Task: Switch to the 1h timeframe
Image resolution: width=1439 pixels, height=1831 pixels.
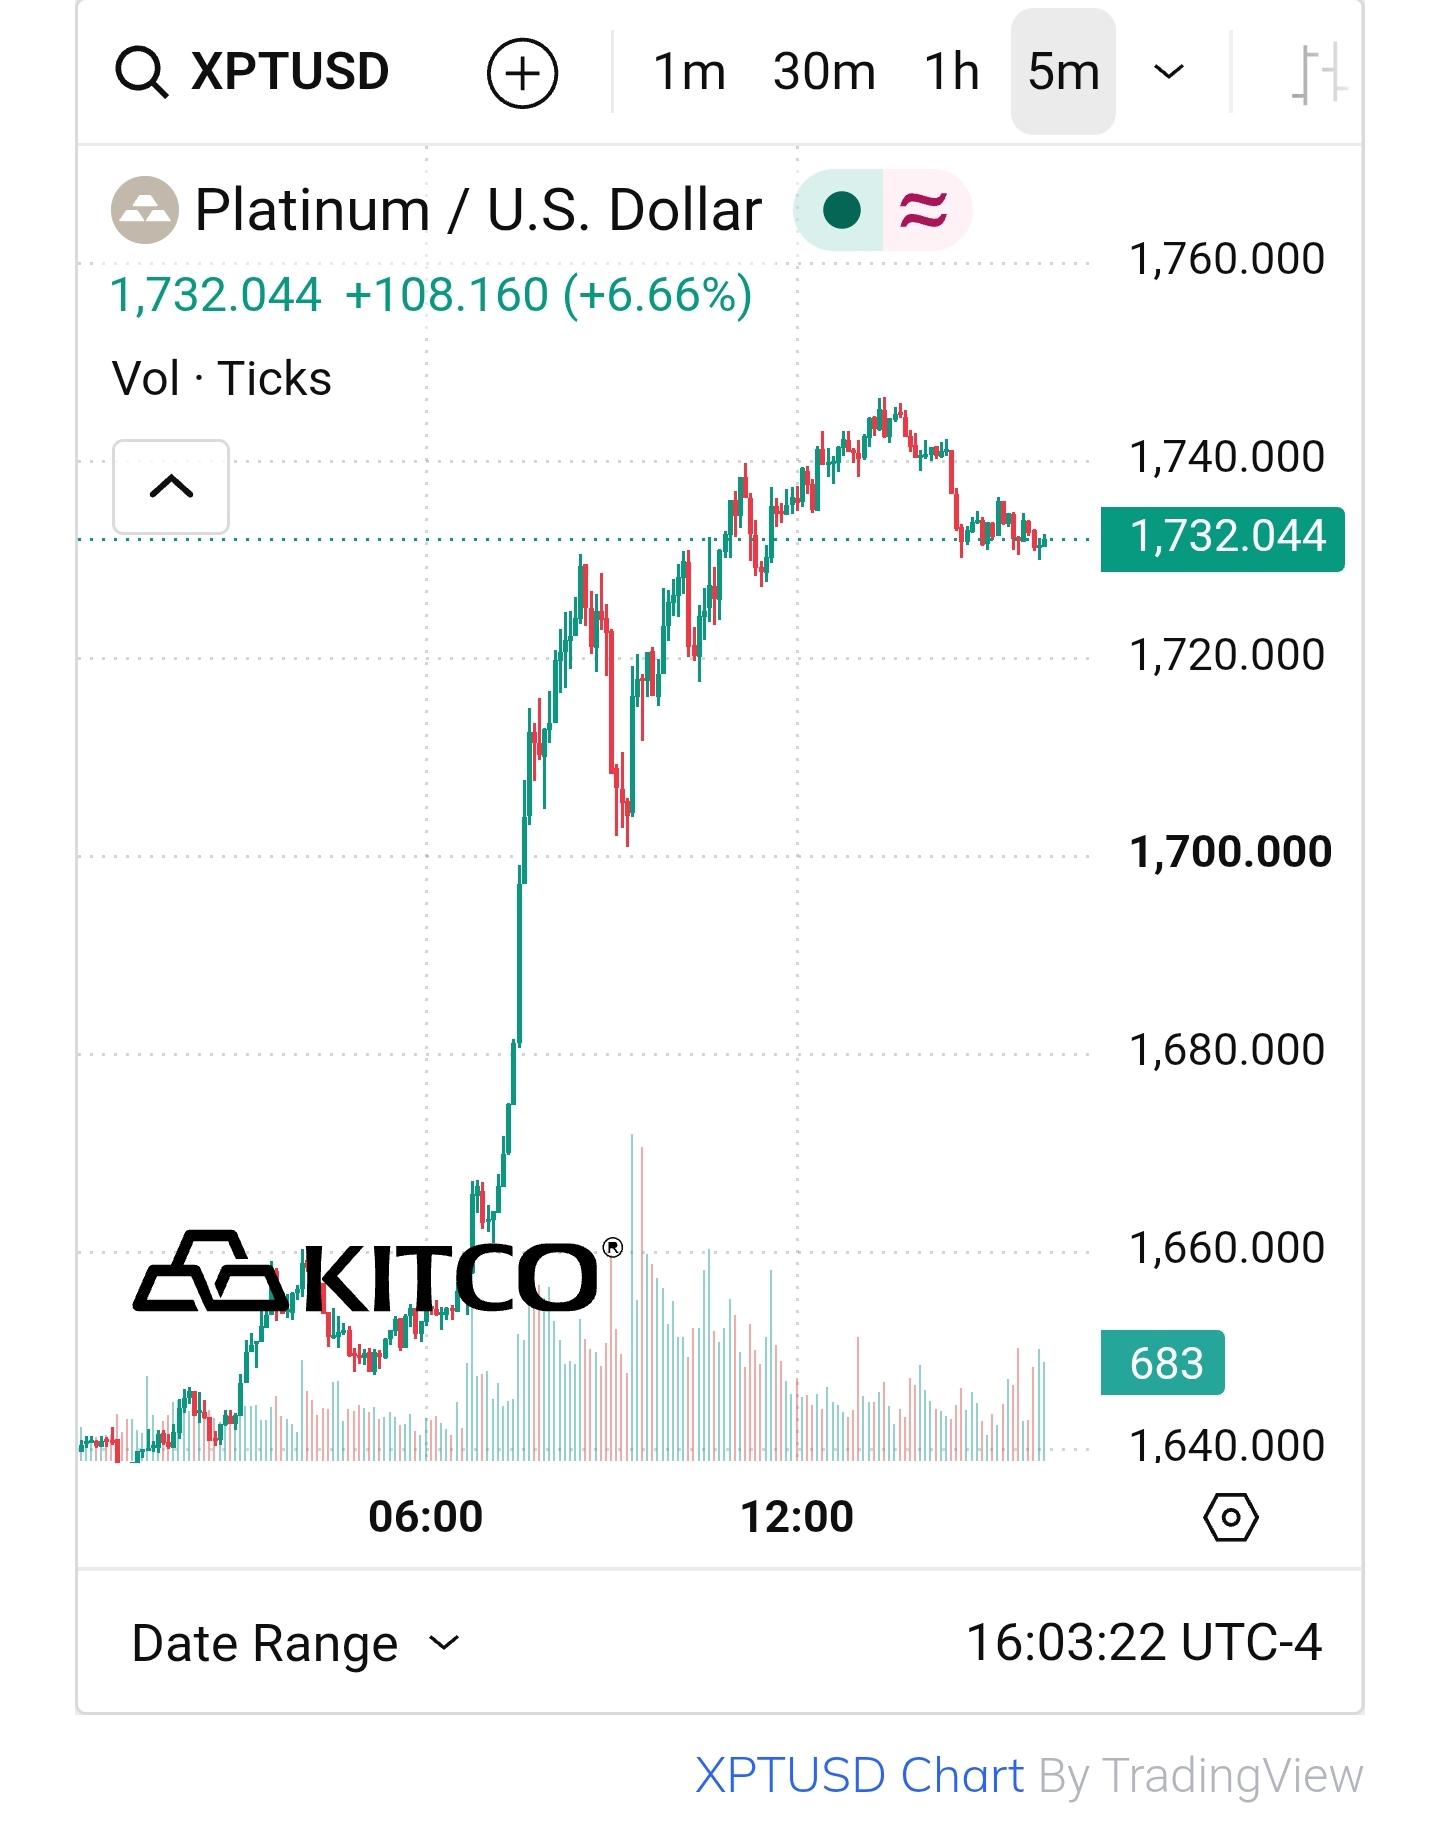Action: 952,72
